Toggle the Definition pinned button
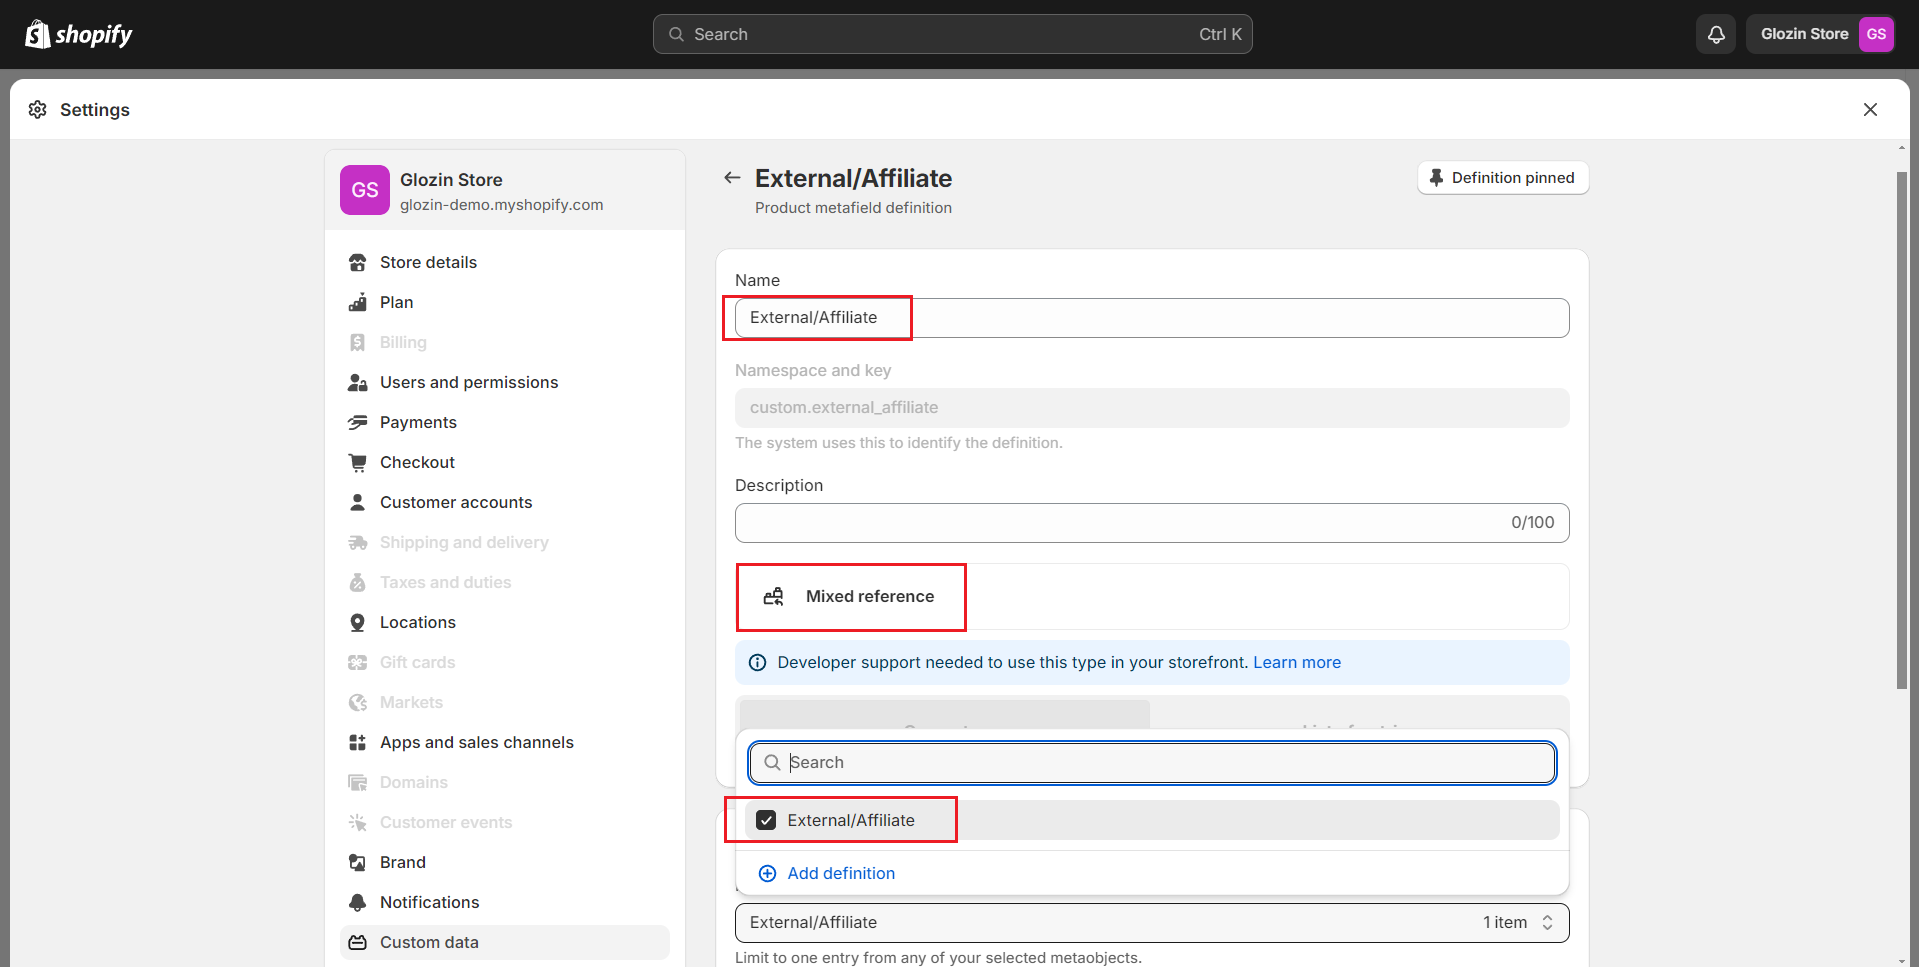The image size is (1919, 967). pyautogui.click(x=1502, y=178)
